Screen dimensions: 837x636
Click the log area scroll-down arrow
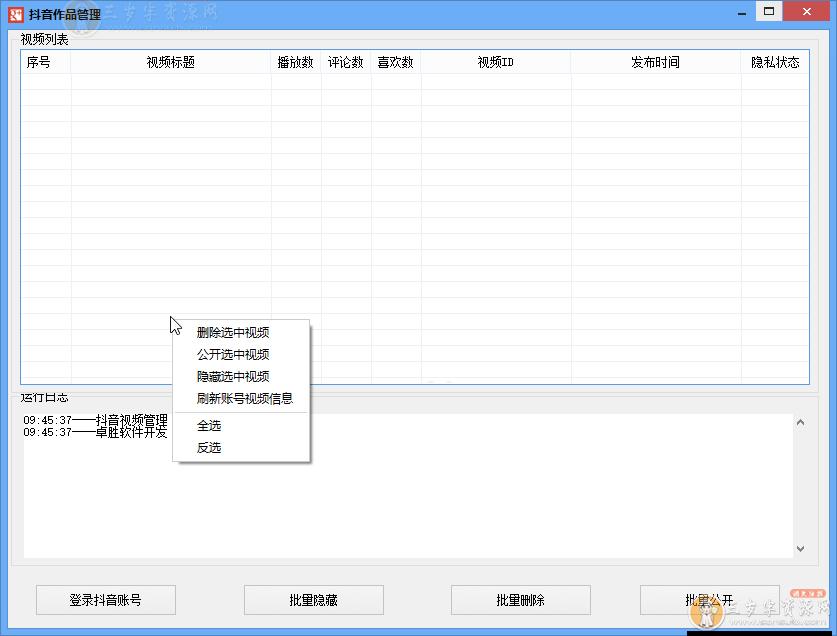[x=800, y=549]
